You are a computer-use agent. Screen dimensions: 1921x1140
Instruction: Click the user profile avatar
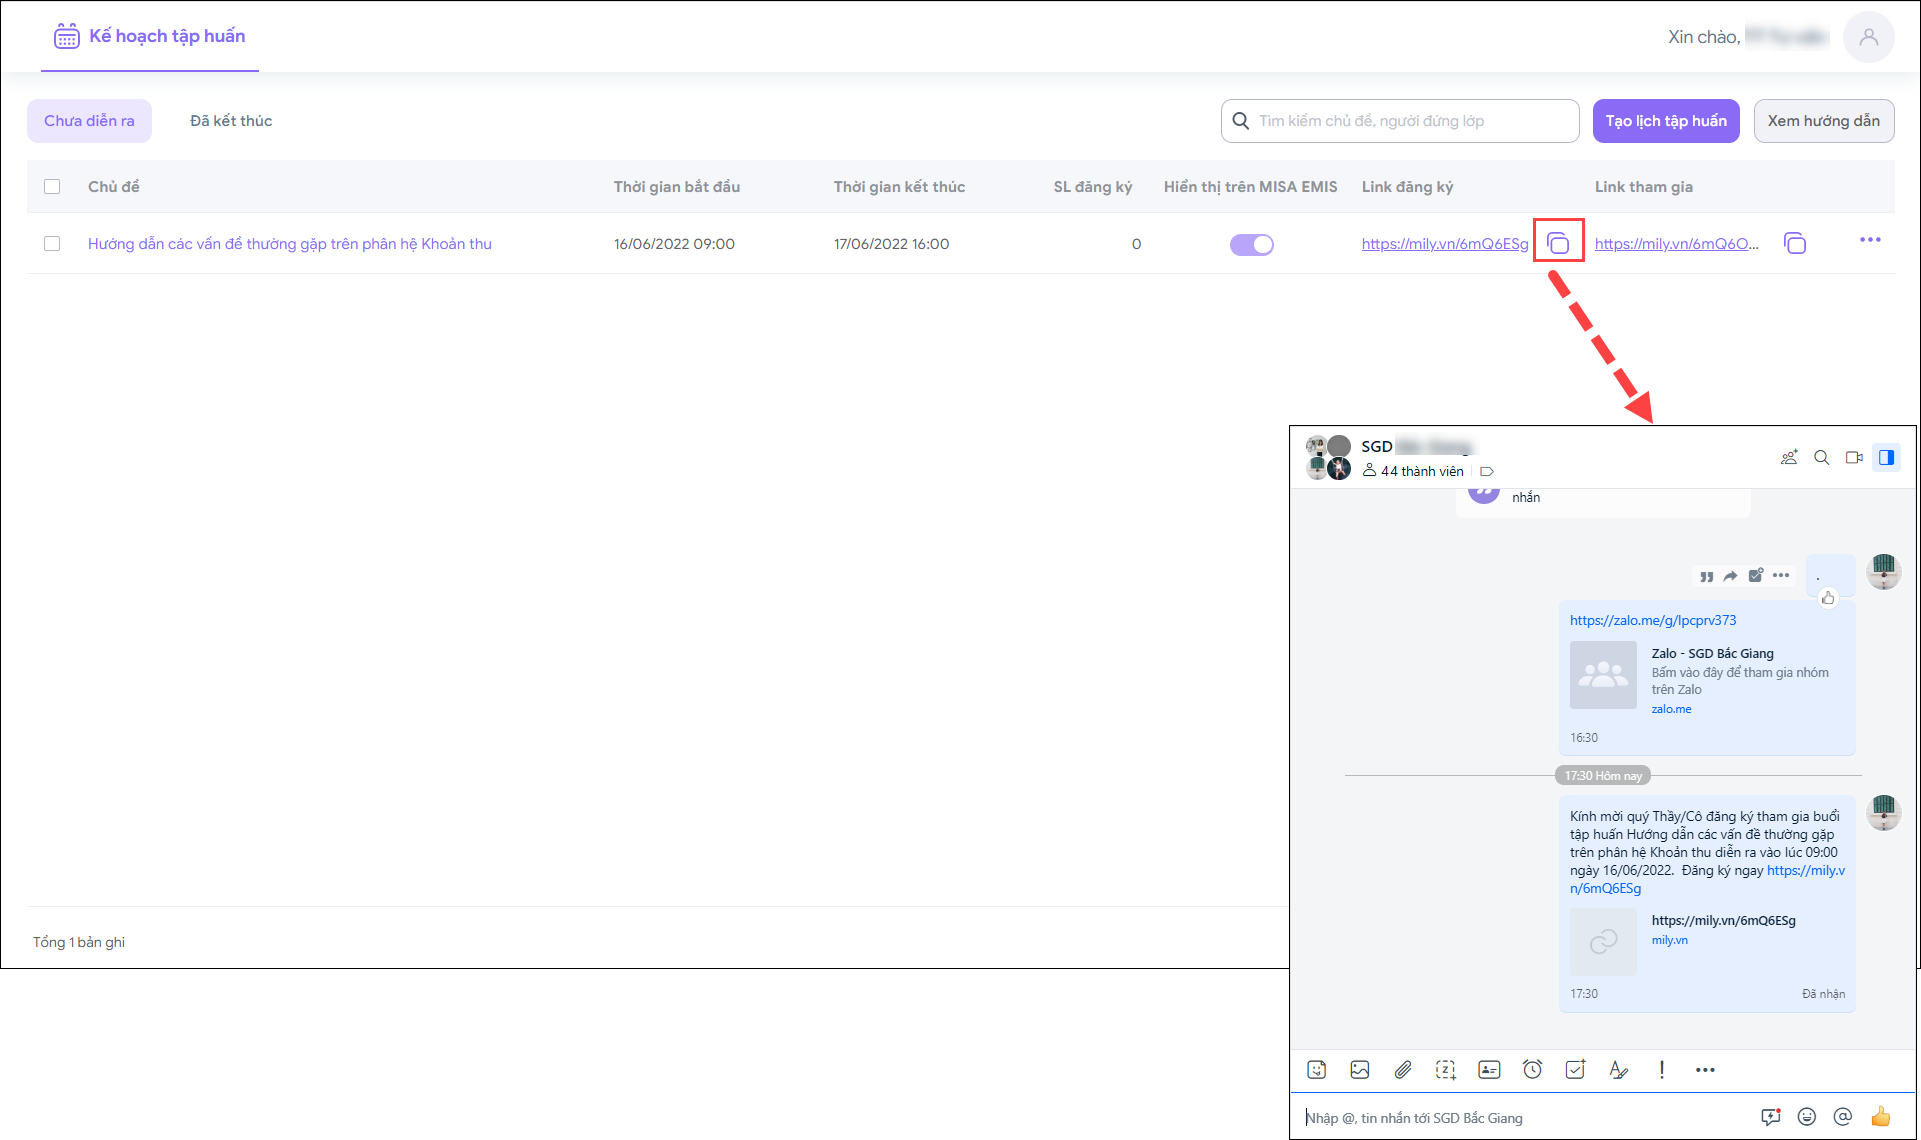click(1868, 37)
